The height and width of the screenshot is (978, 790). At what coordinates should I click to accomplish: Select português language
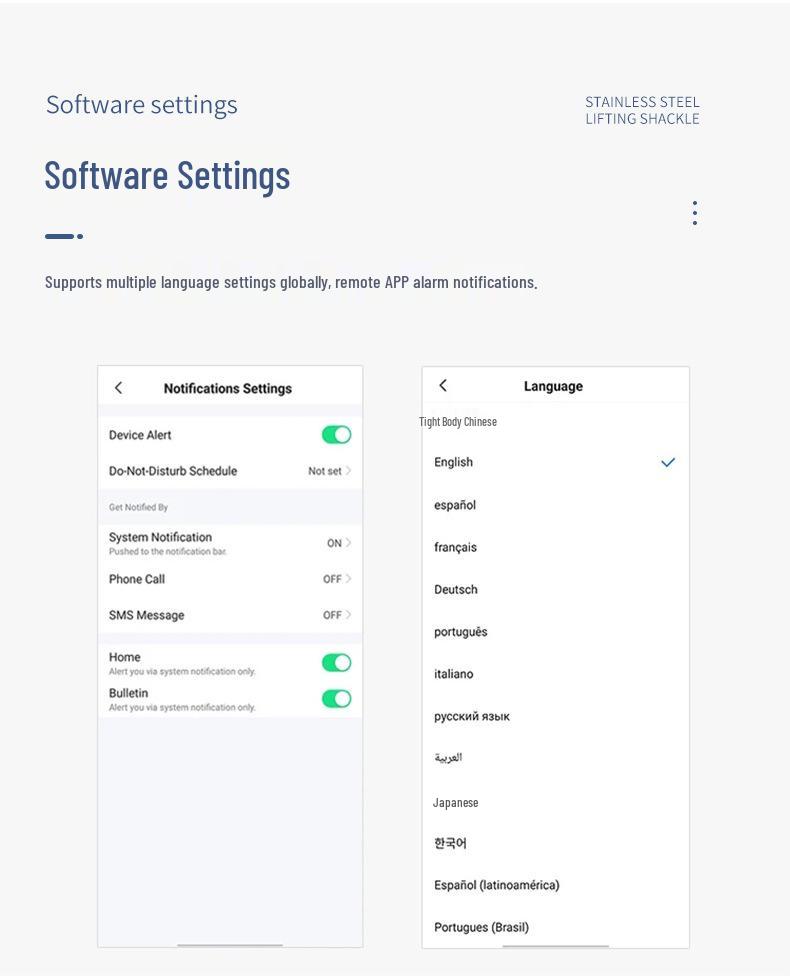[x=555, y=632]
